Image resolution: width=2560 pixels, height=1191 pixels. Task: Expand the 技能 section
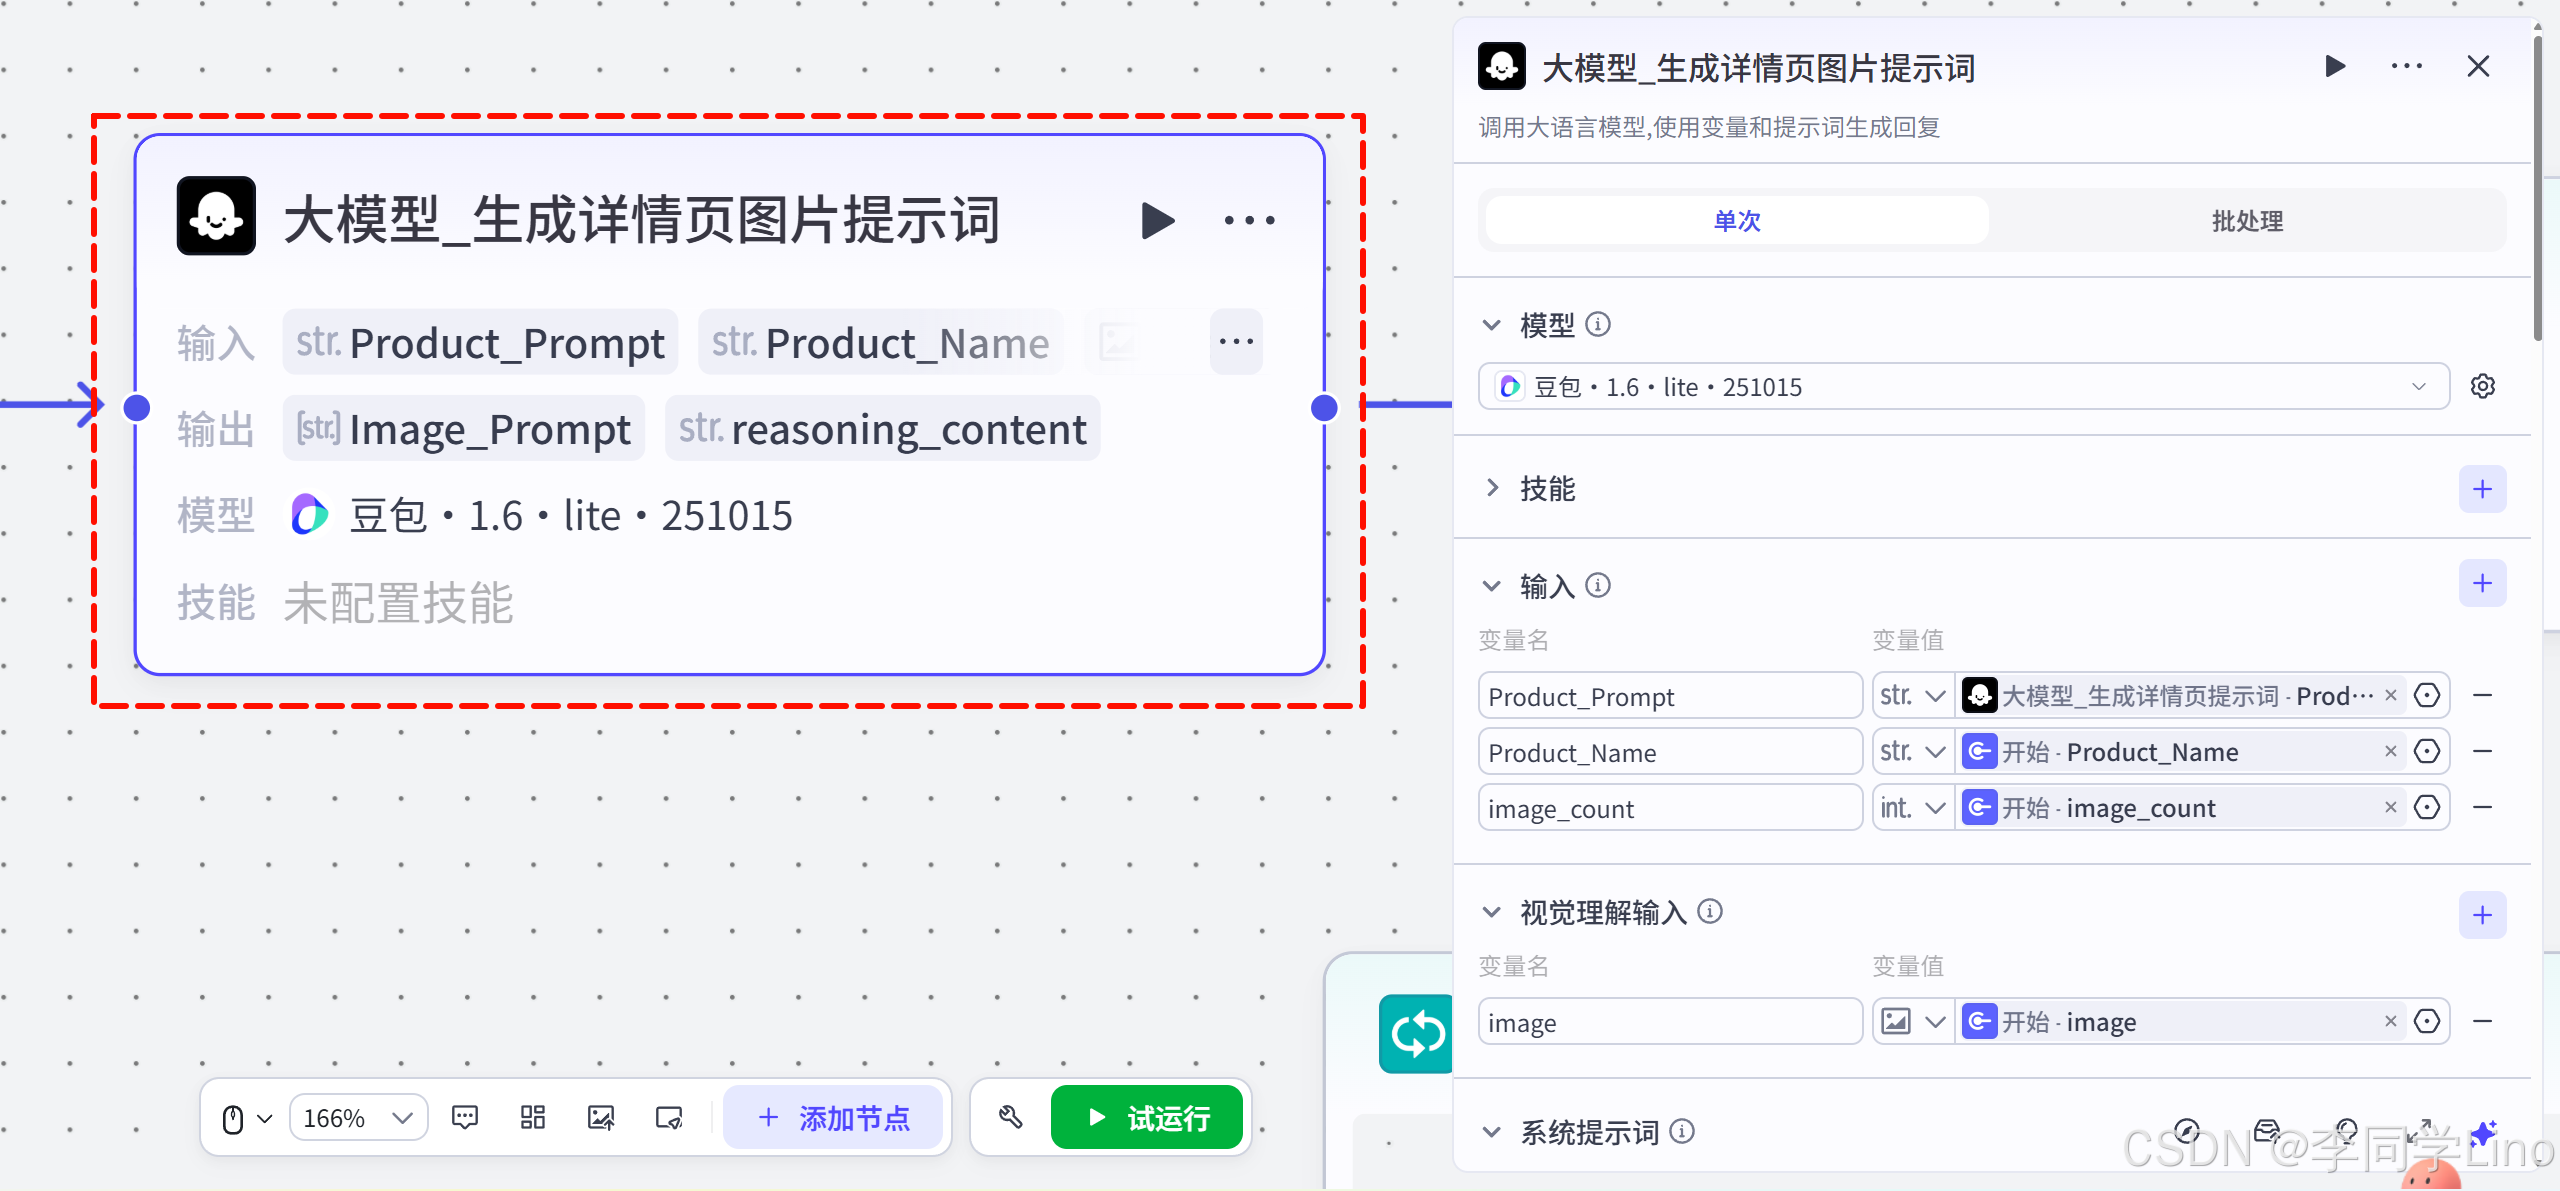[x=1492, y=488]
